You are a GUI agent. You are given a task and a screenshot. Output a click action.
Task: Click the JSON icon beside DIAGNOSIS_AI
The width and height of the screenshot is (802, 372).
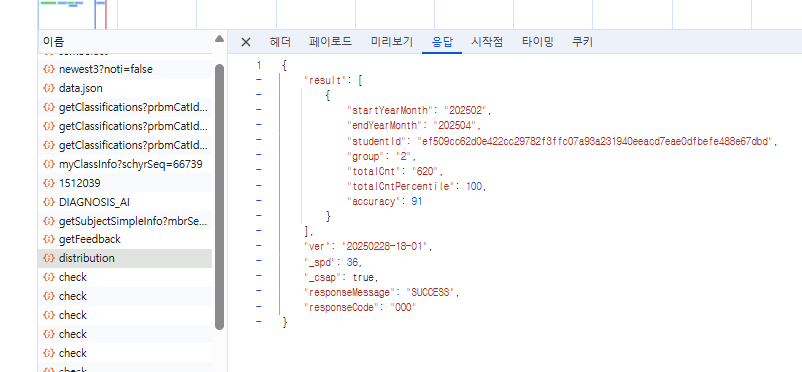(x=49, y=202)
